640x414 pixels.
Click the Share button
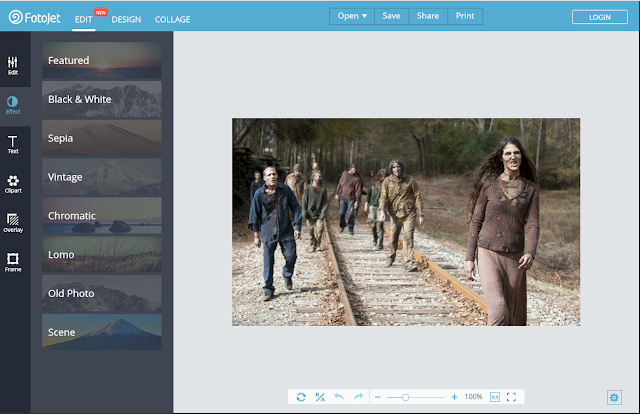(x=428, y=16)
